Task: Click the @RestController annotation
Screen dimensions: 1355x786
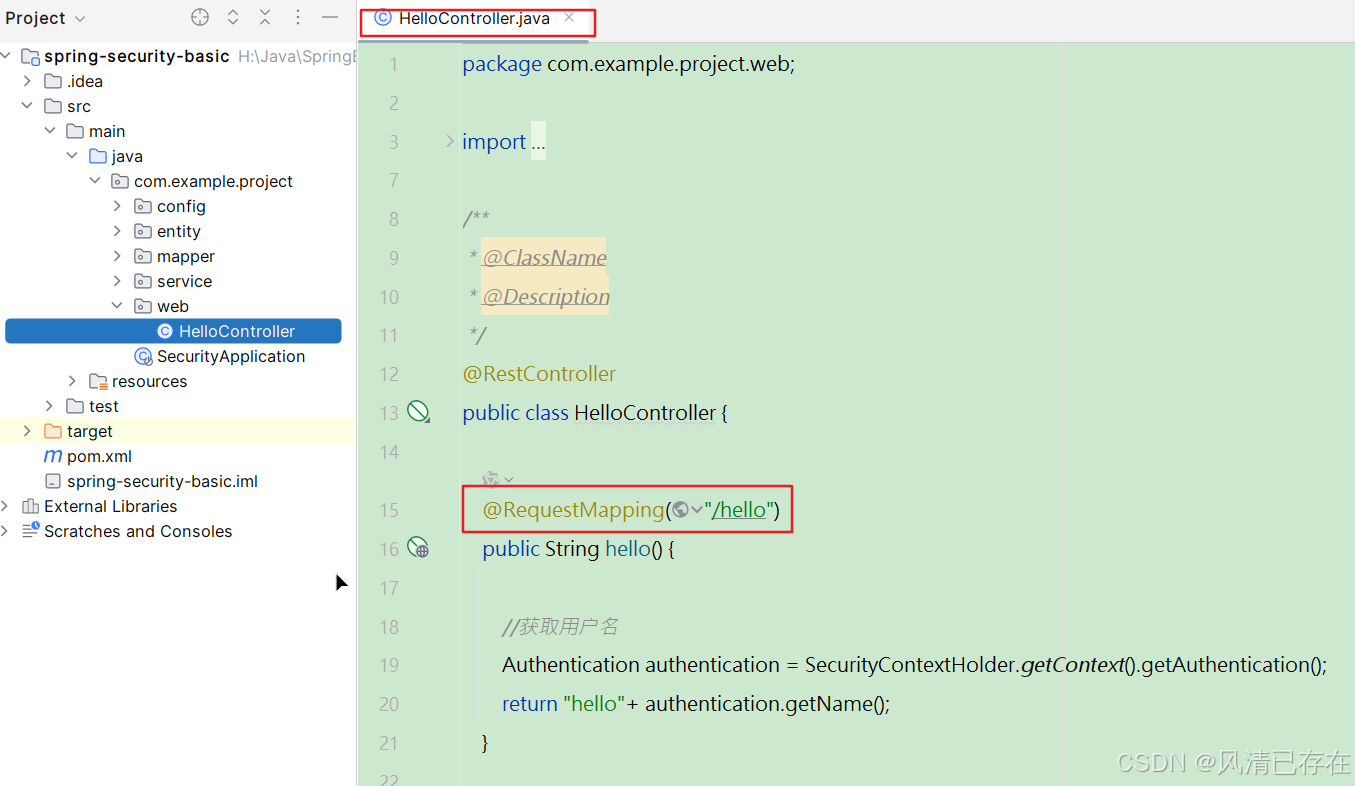Action: pos(539,374)
